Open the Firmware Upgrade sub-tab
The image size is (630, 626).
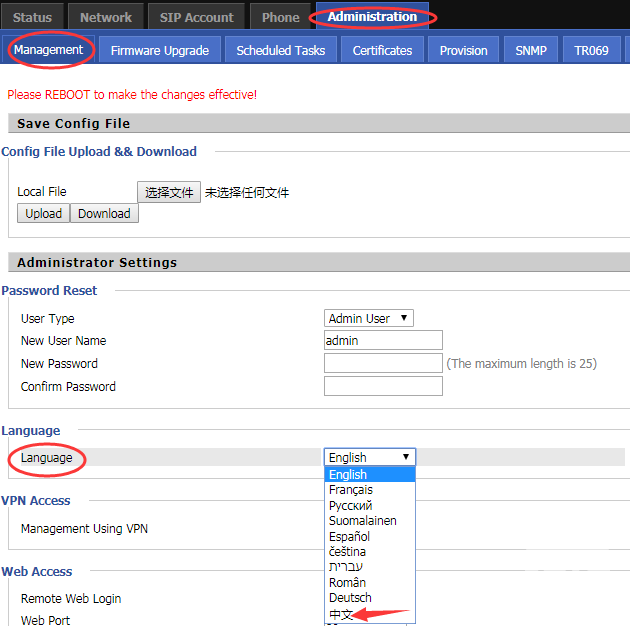(x=159, y=50)
